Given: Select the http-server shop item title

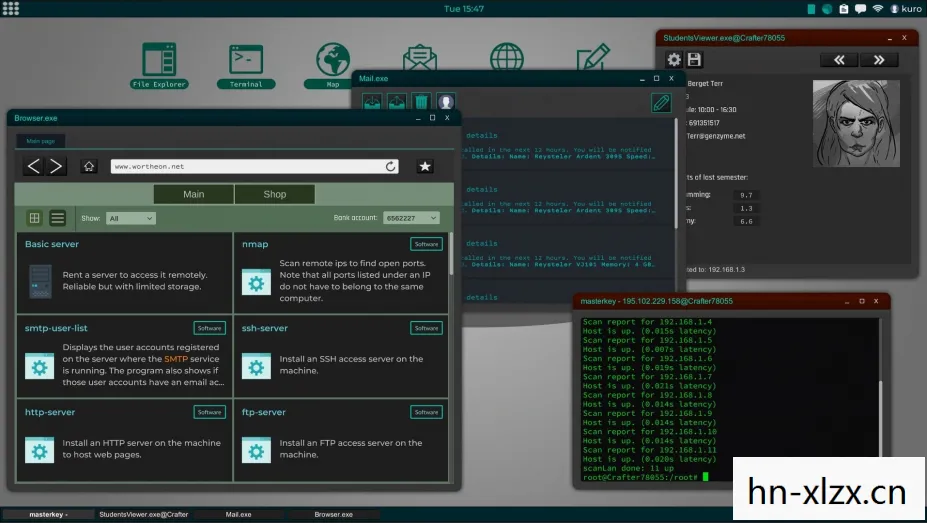Looking at the screenshot, I should click(x=50, y=412).
